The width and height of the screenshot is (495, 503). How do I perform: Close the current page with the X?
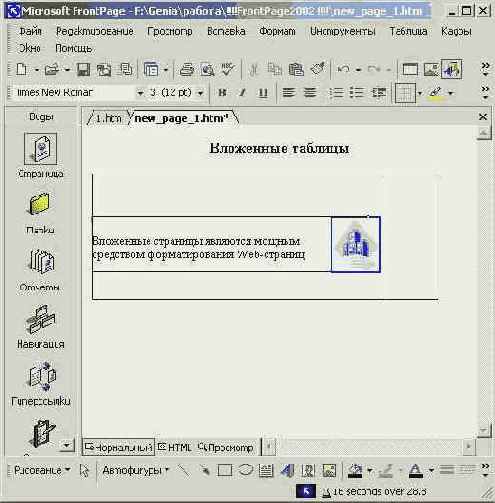(483, 117)
